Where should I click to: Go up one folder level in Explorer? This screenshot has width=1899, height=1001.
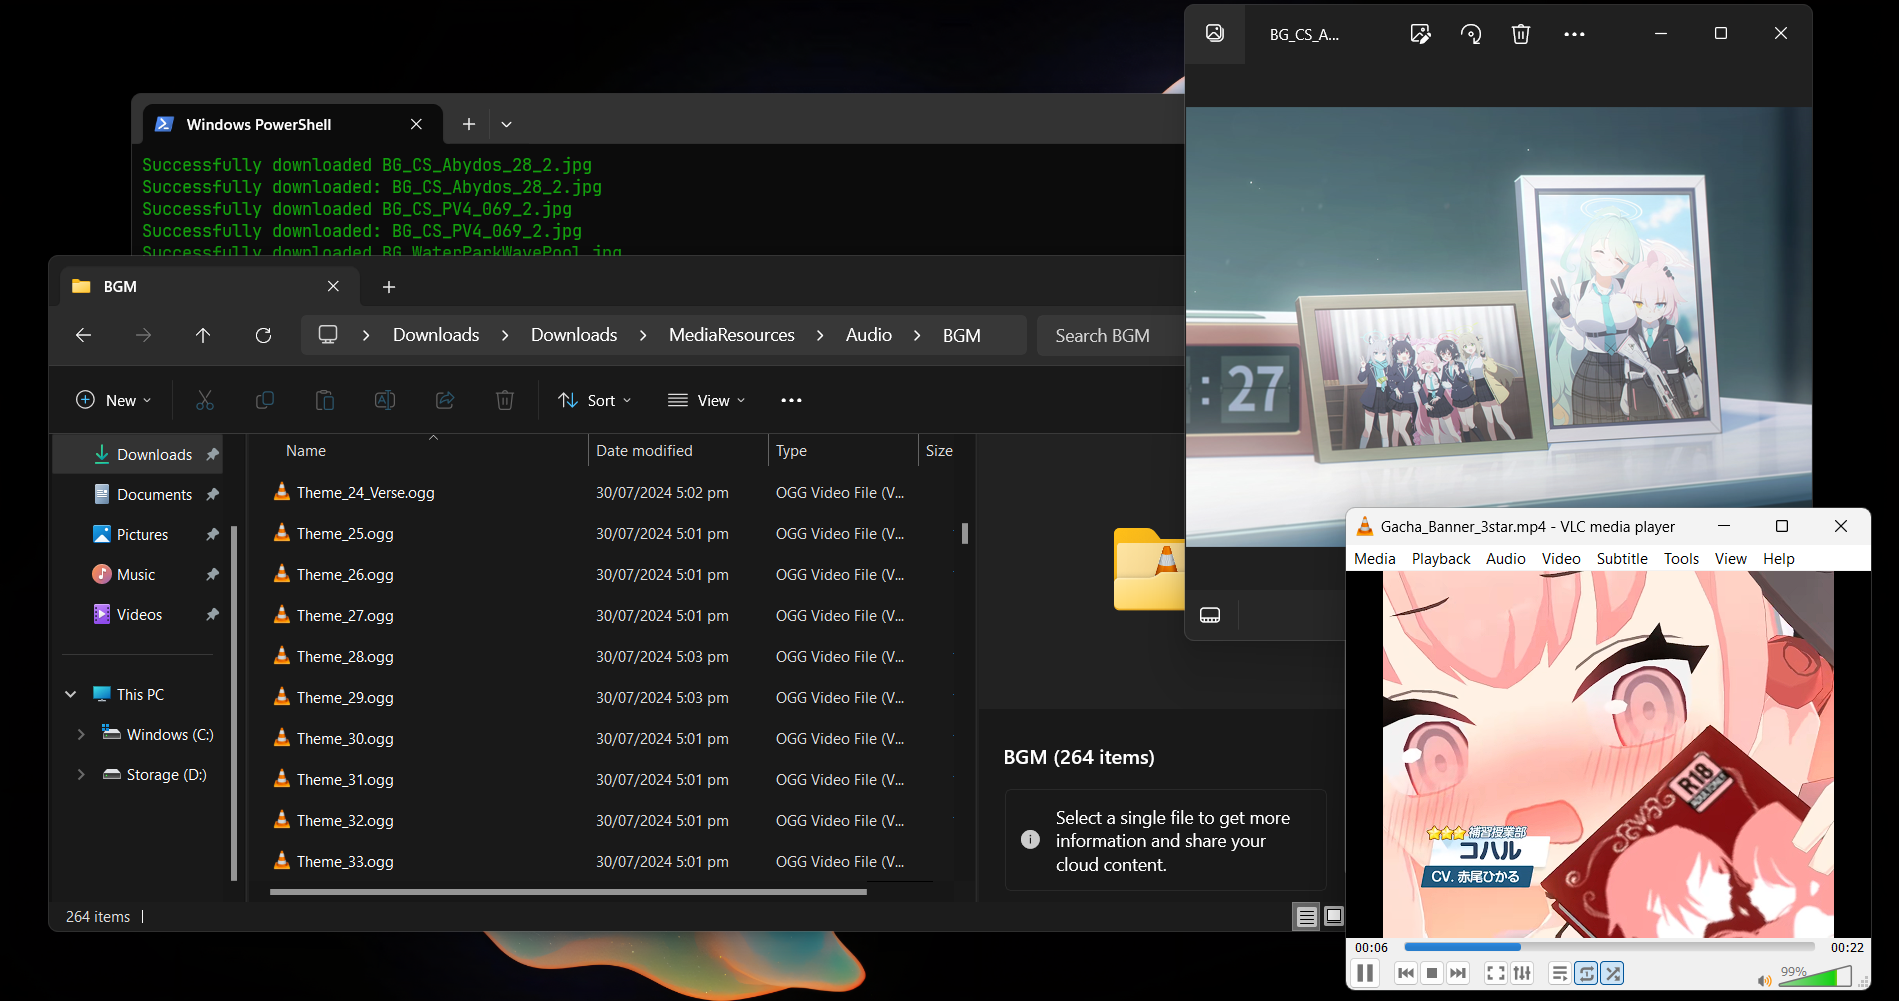203,335
